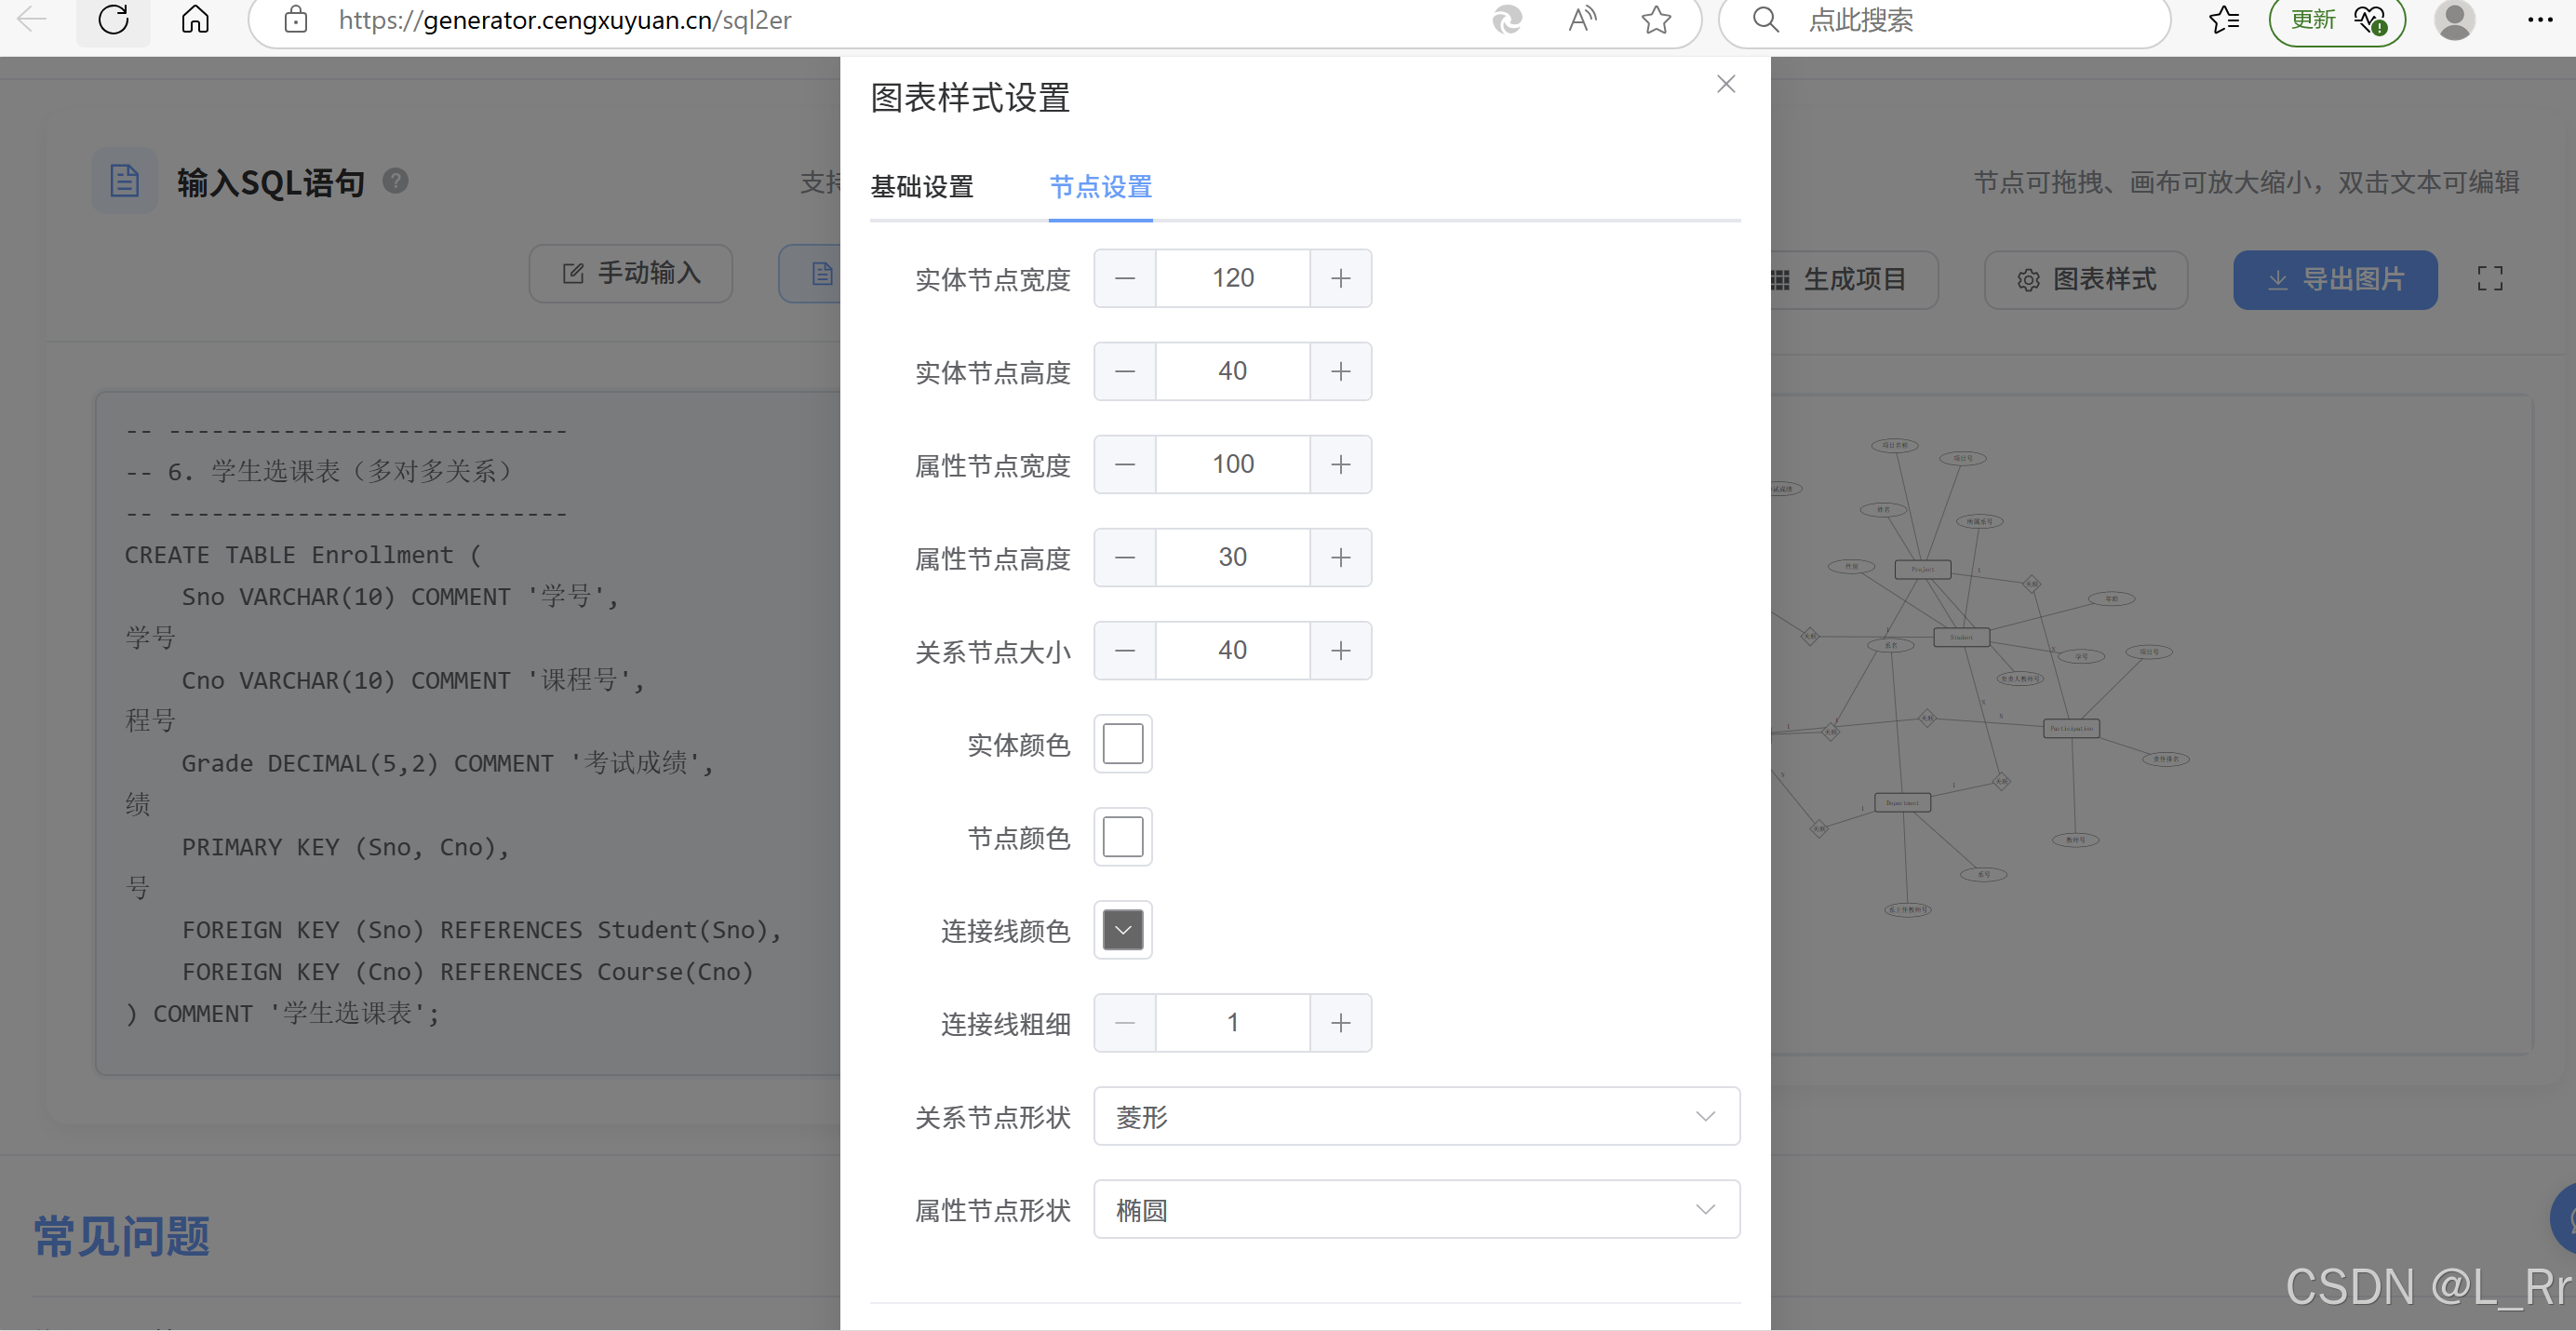
Task: Expand 属性节点形状 dropdown
Action: 1416,1209
